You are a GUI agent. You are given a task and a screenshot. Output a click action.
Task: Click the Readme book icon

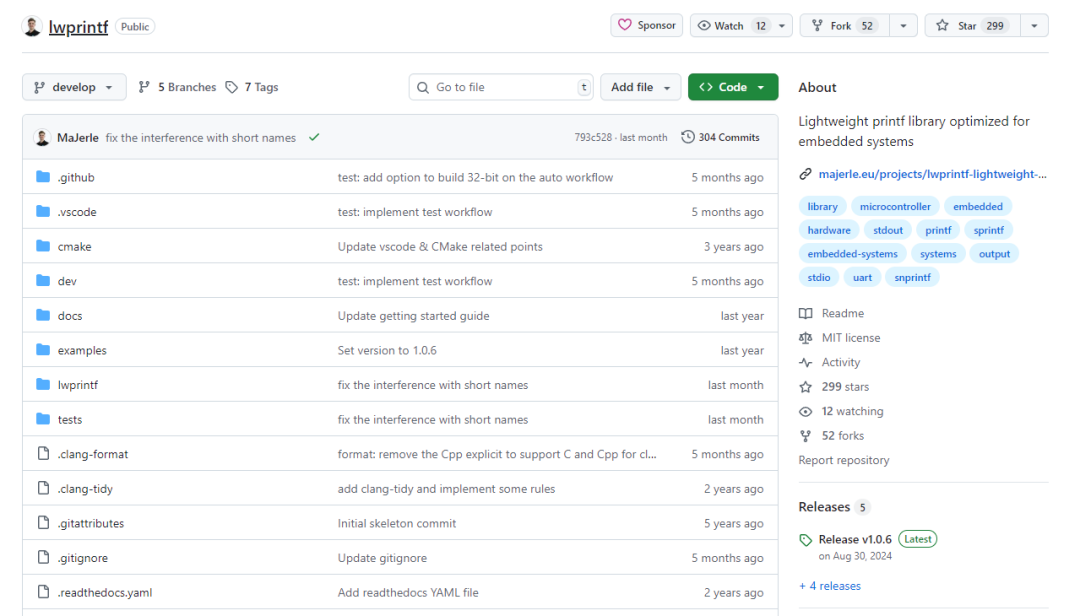[806, 314]
